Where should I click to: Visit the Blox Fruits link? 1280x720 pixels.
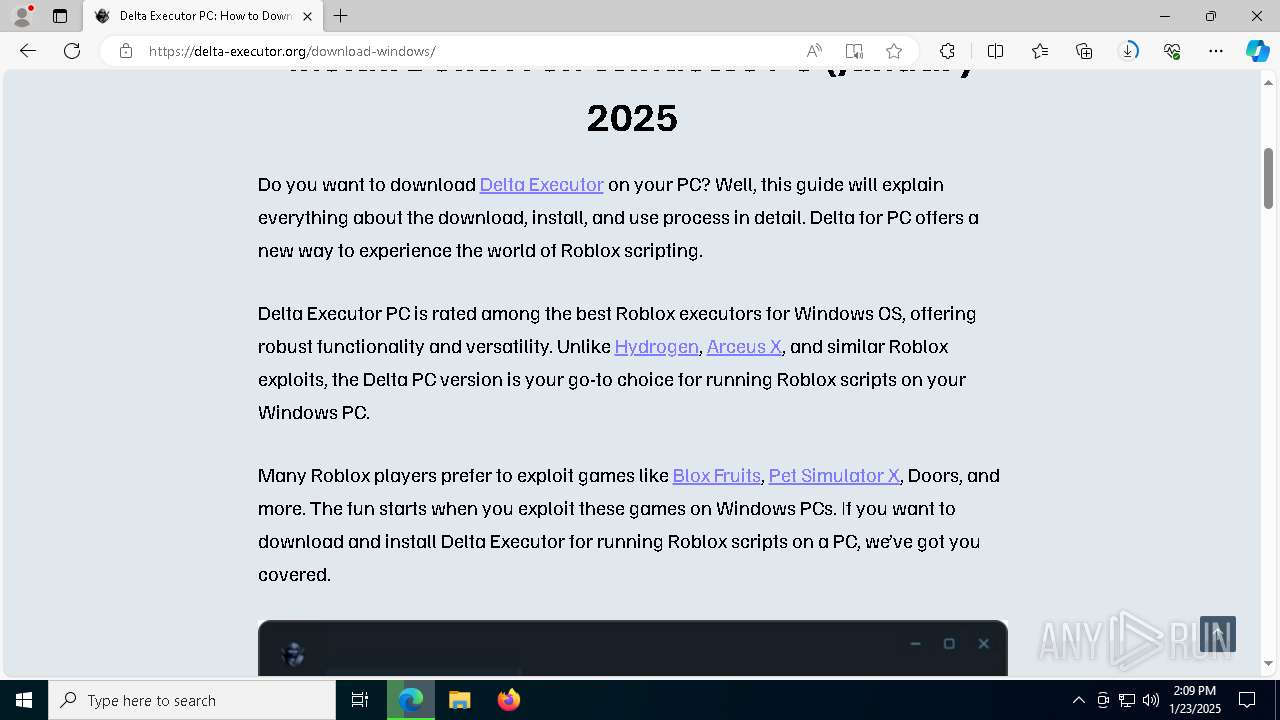click(x=717, y=475)
